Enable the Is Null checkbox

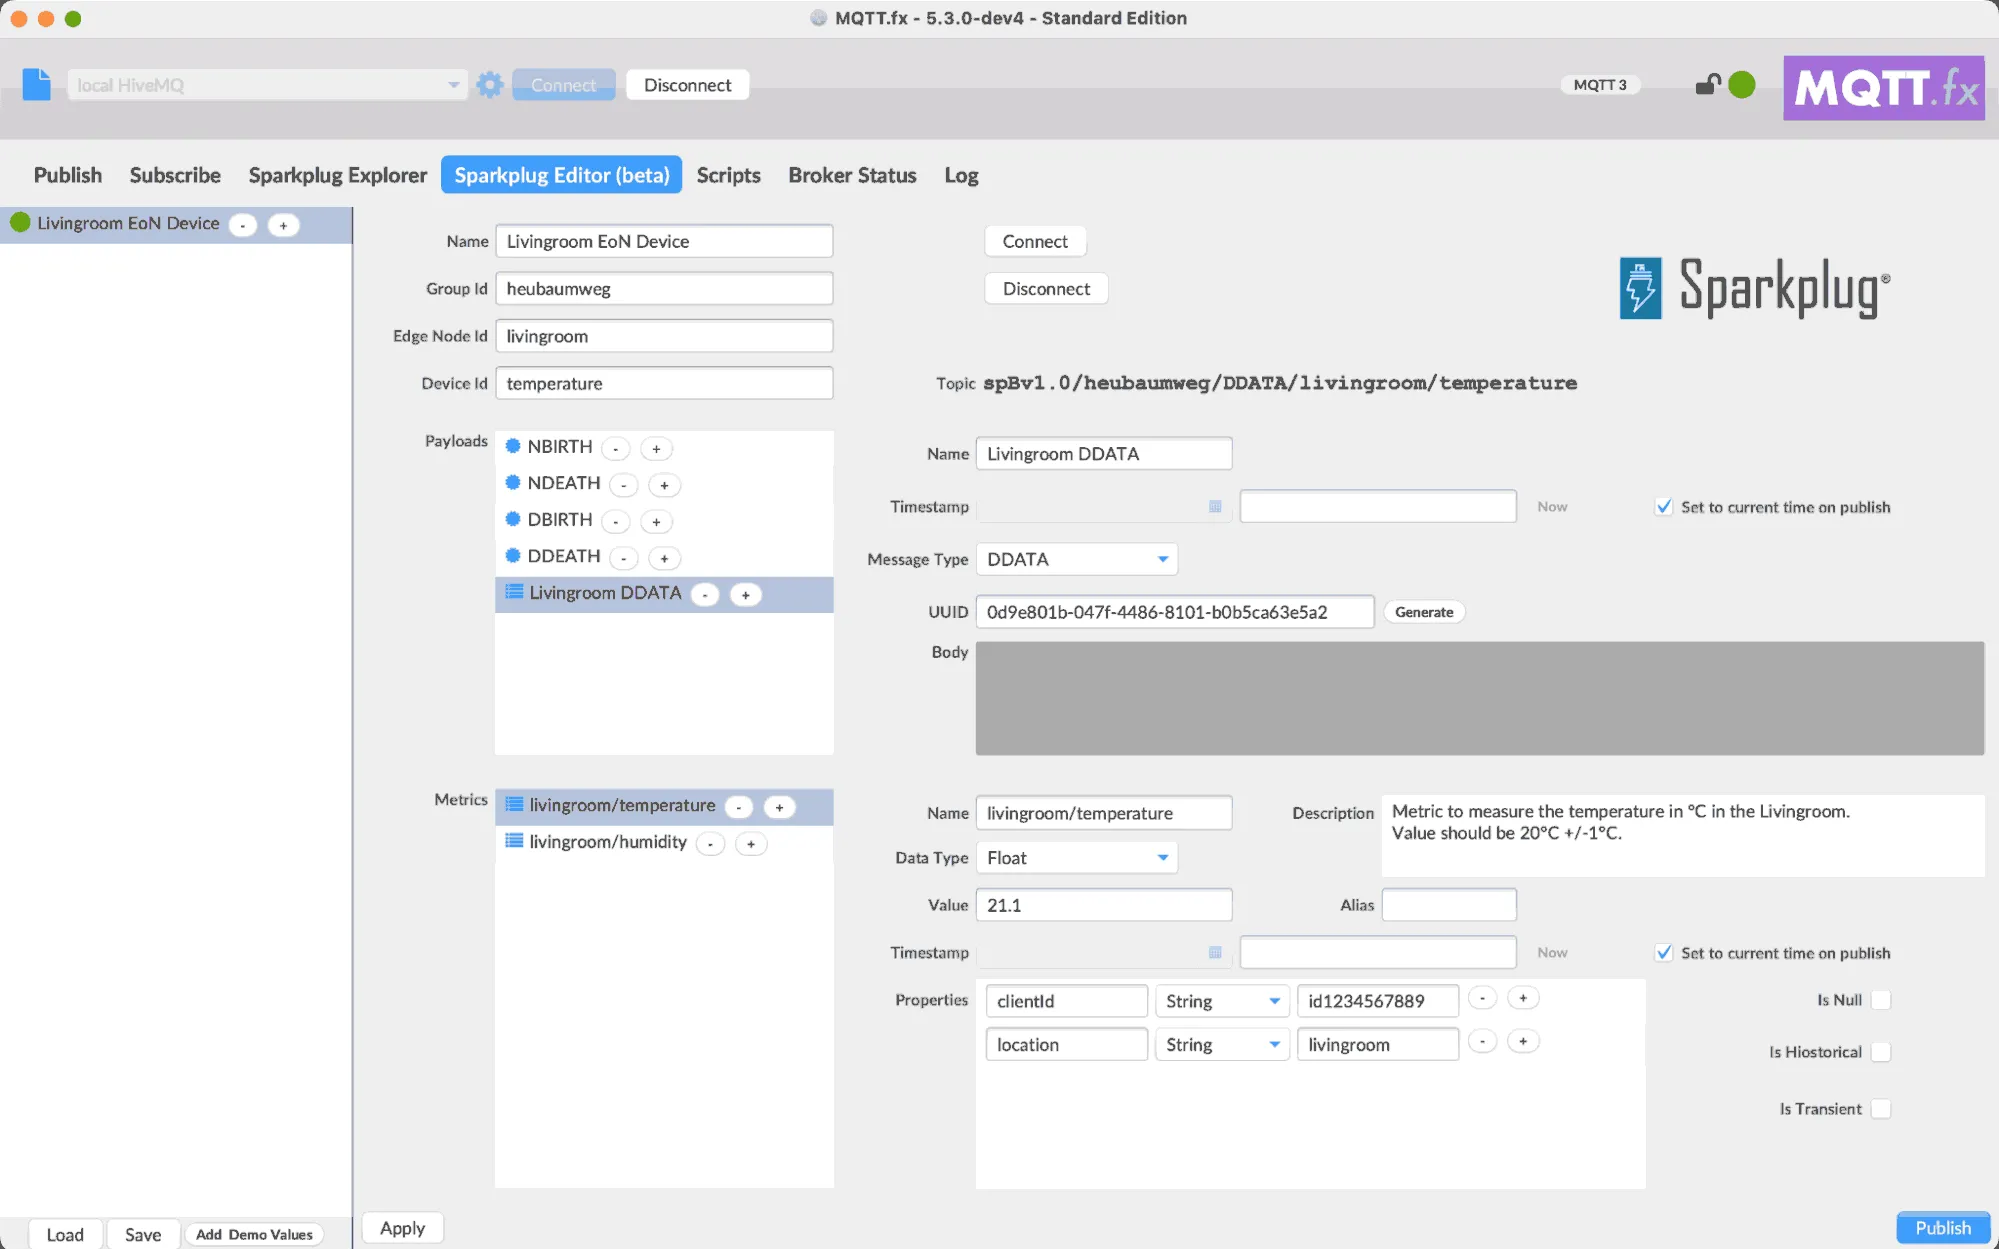coord(1881,1000)
